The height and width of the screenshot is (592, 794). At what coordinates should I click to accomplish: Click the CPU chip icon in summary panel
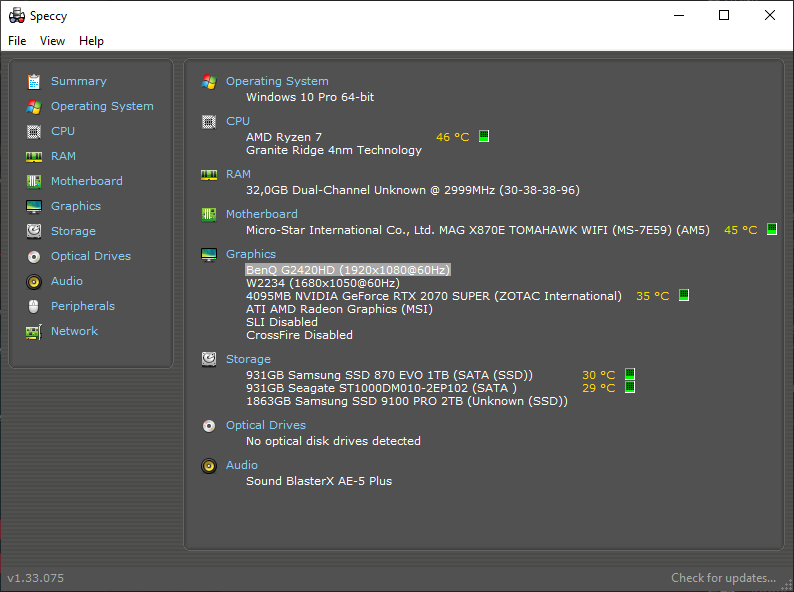[x=209, y=122]
